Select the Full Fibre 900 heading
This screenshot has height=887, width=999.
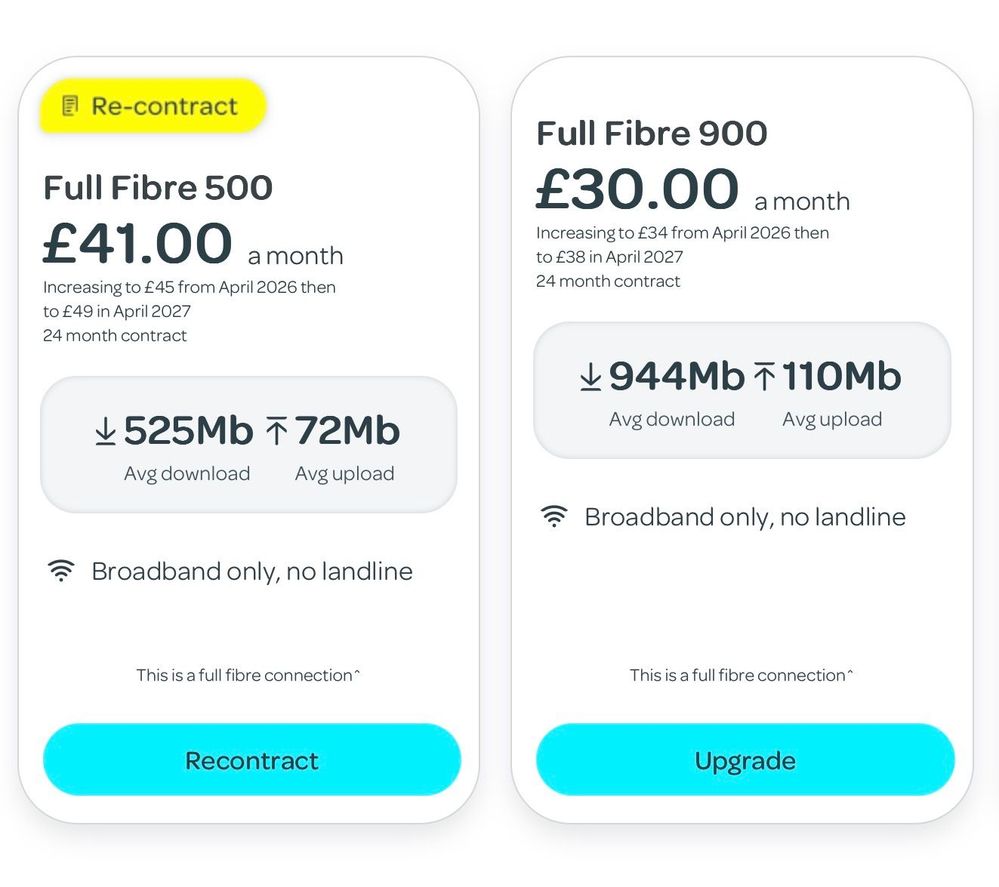point(652,134)
